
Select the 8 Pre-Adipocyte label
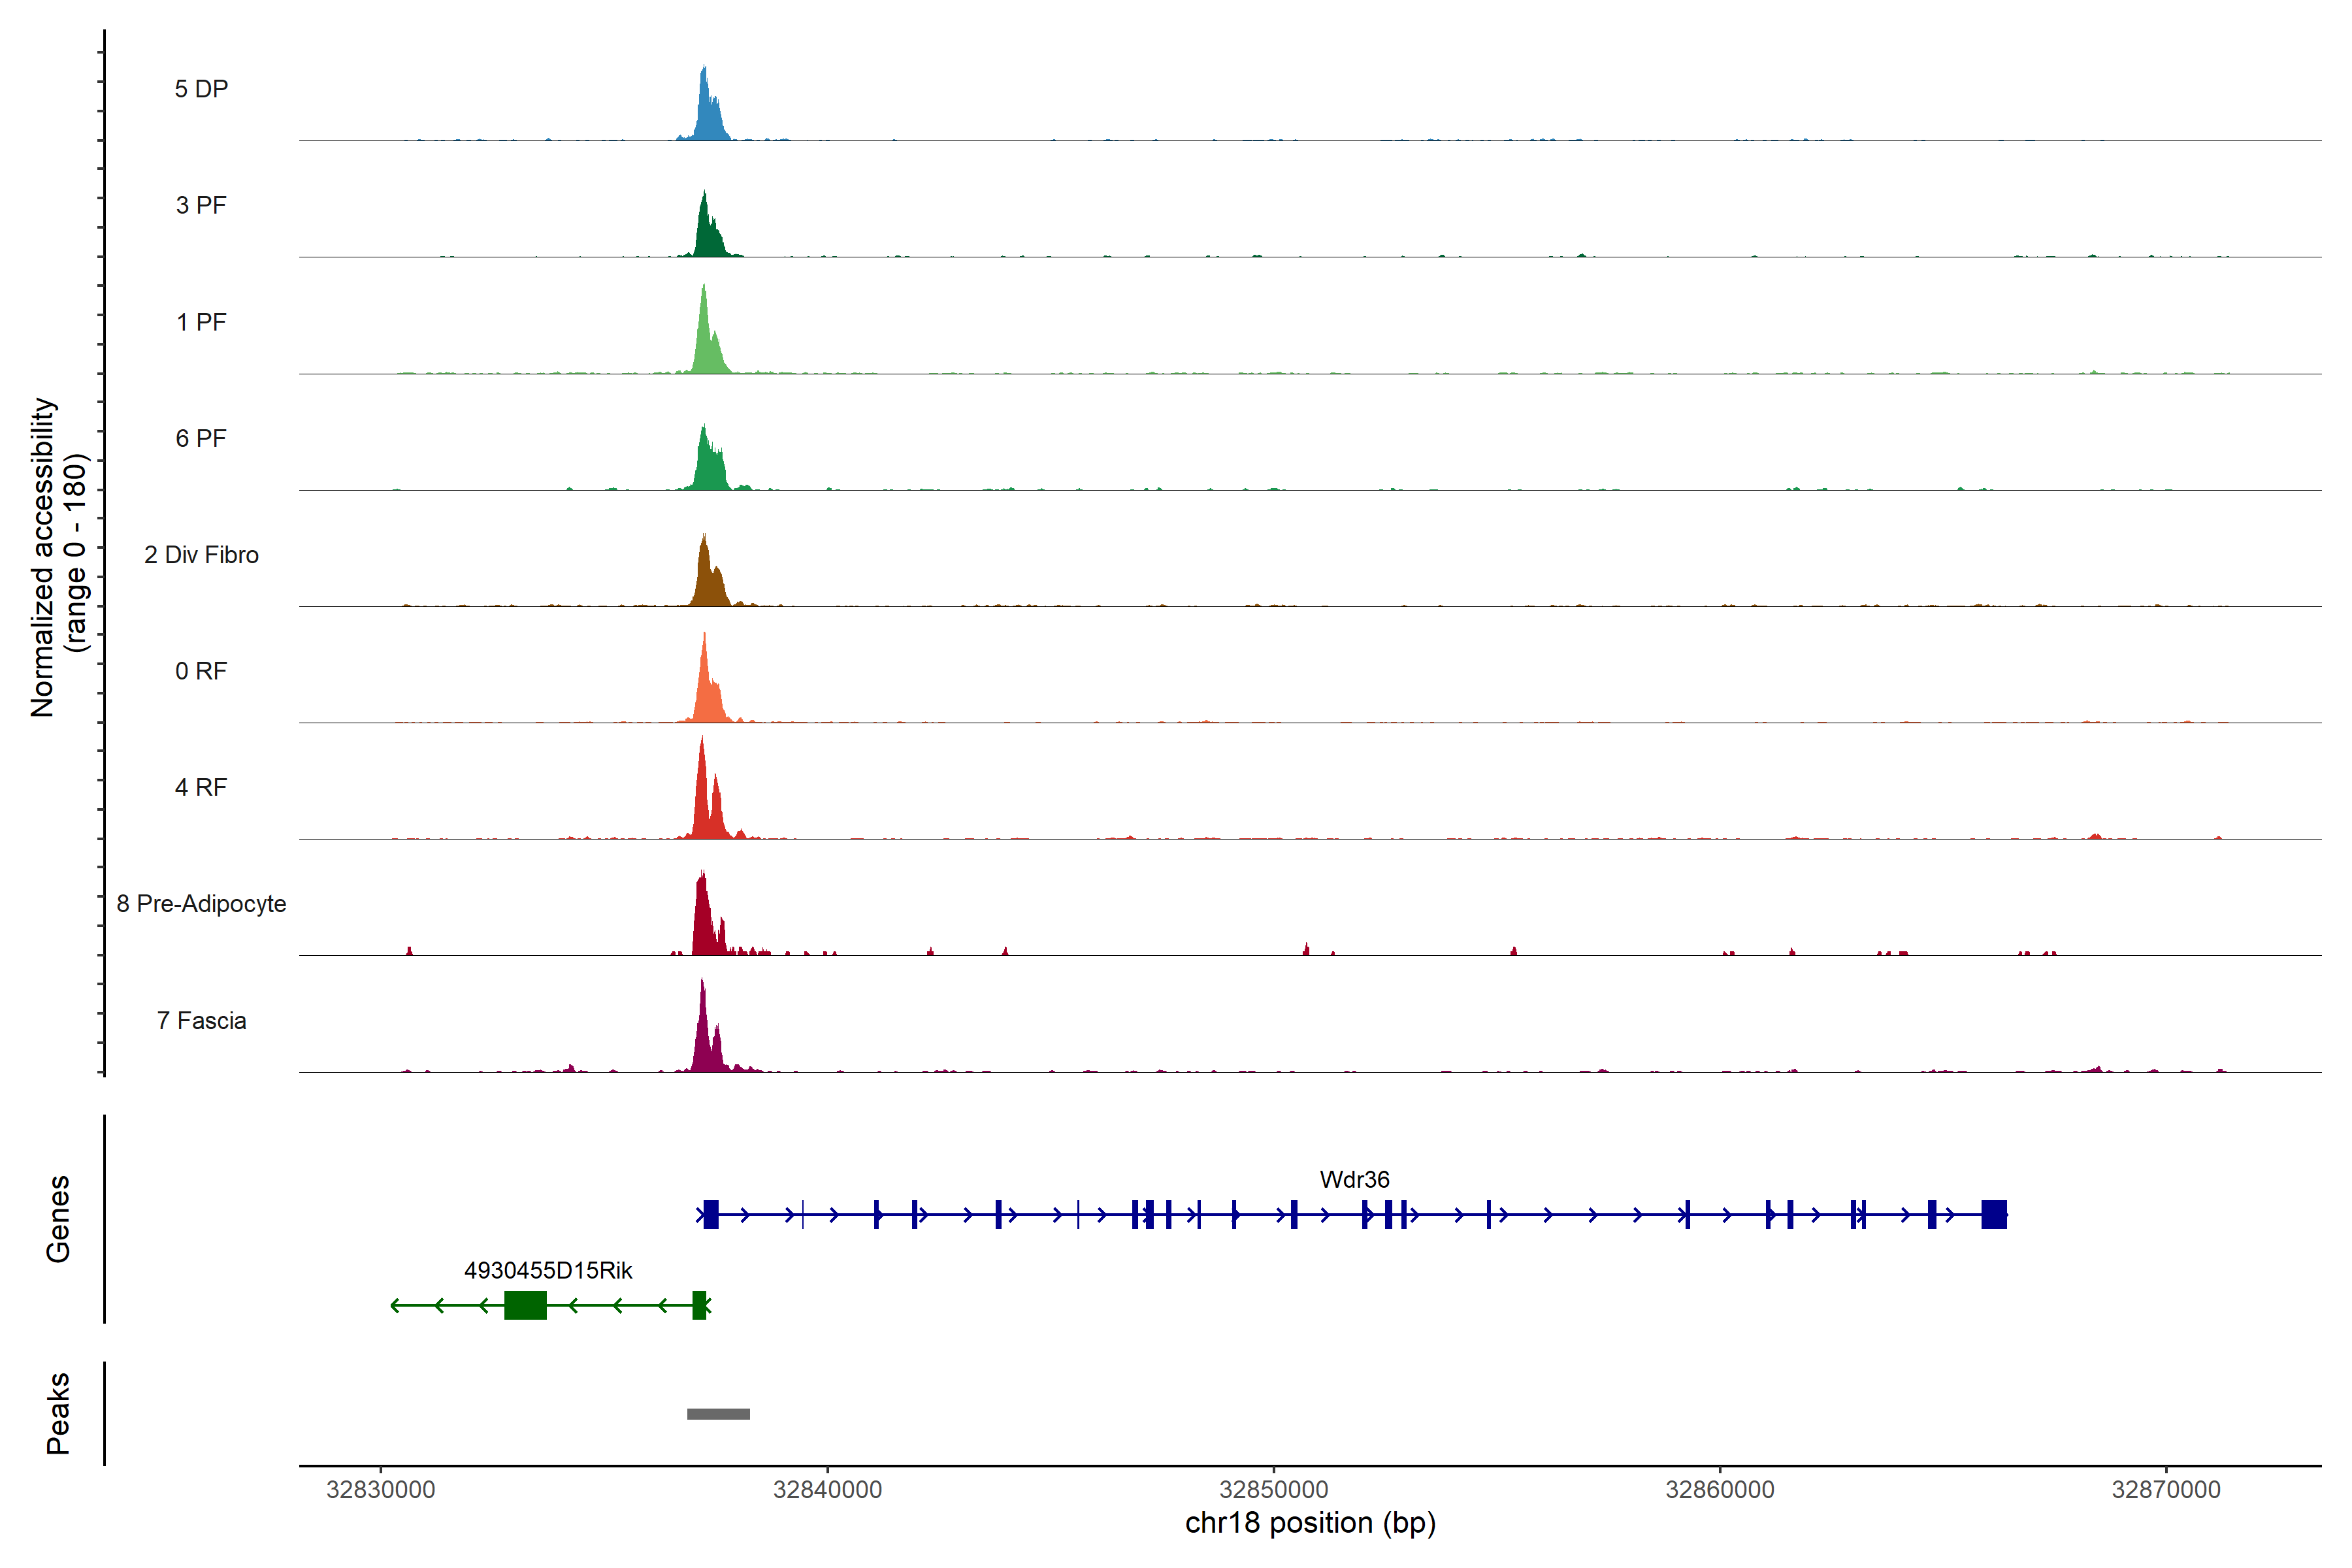pyautogui.click(x=201, y=904)
